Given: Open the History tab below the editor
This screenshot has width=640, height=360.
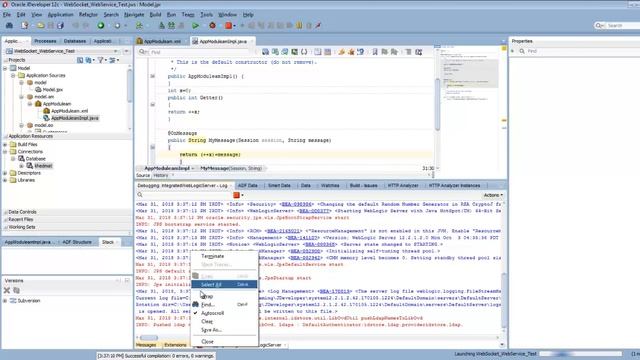Looking at the screenshot, I should 161,176.
